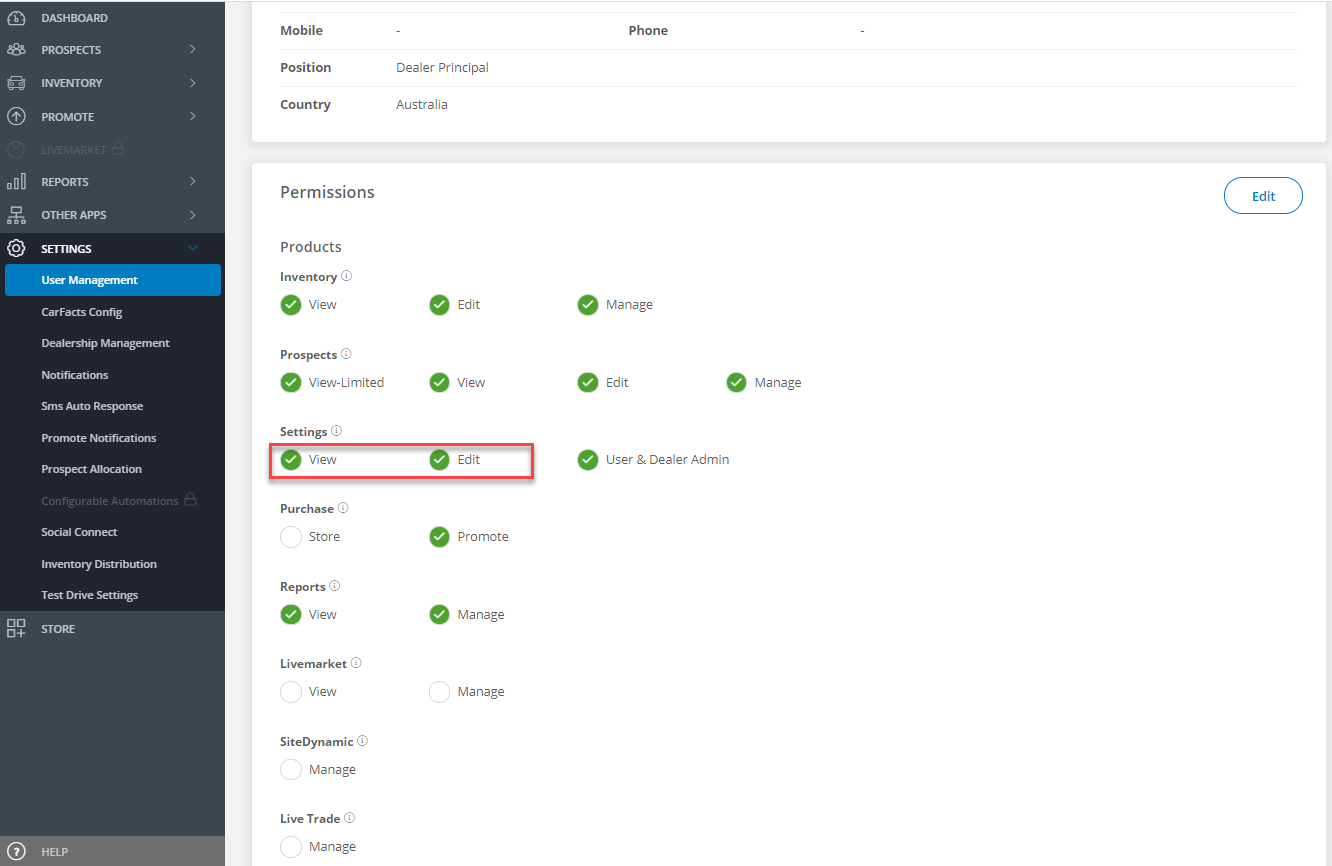Expand the Reports submenu arrow

[x=193, y=182]
